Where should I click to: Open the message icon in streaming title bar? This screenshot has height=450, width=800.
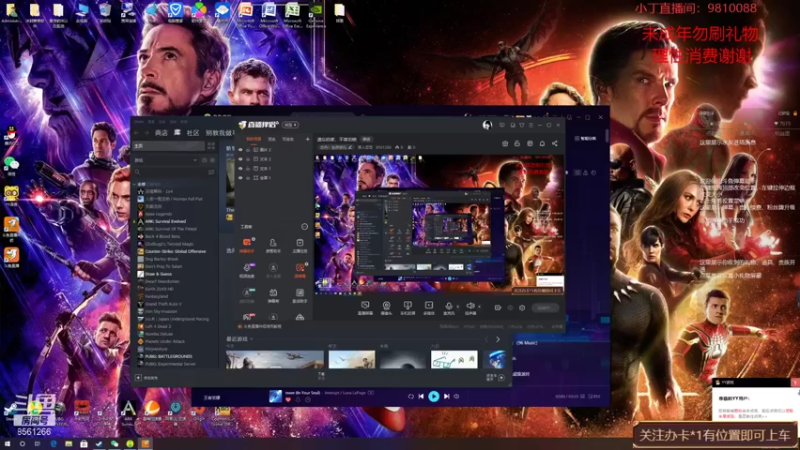point(502,125)
